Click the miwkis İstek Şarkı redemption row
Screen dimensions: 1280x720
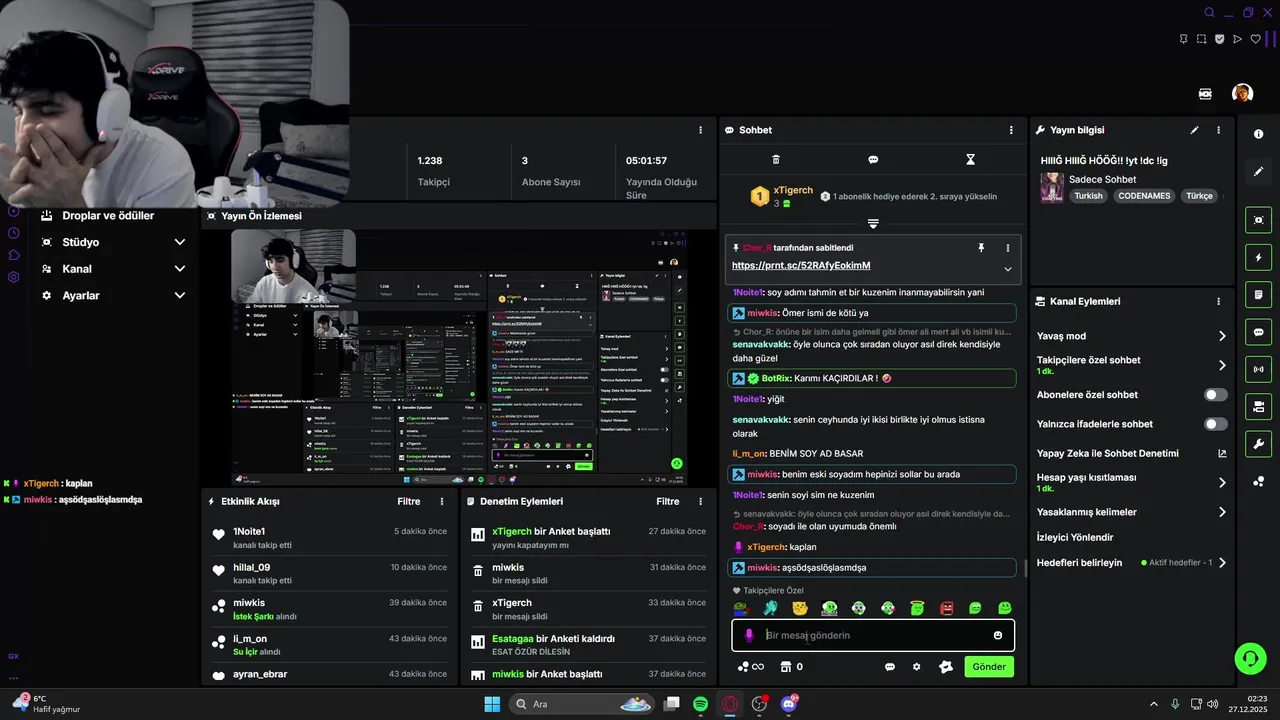pos(329,610)
